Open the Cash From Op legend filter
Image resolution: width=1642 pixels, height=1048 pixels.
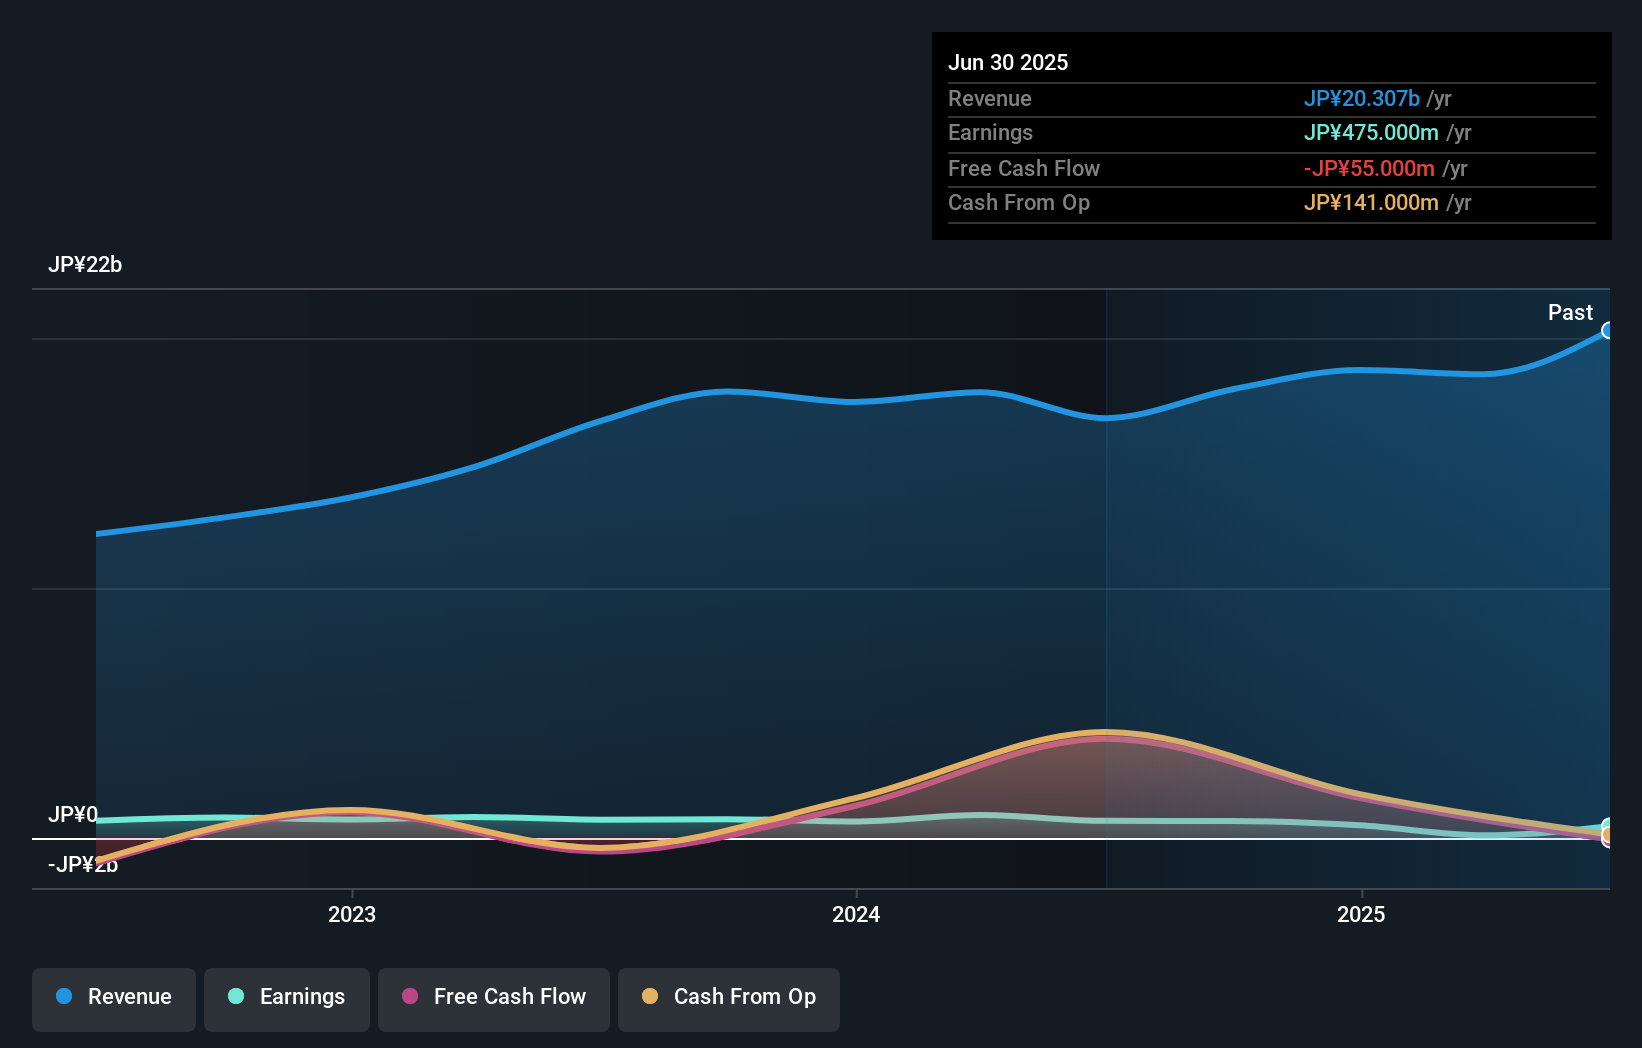(728, 998)
